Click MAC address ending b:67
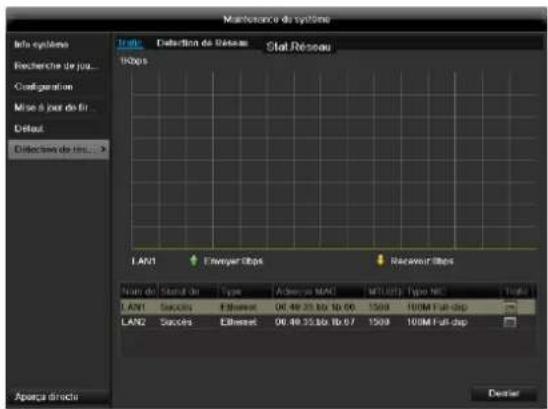 315,322
